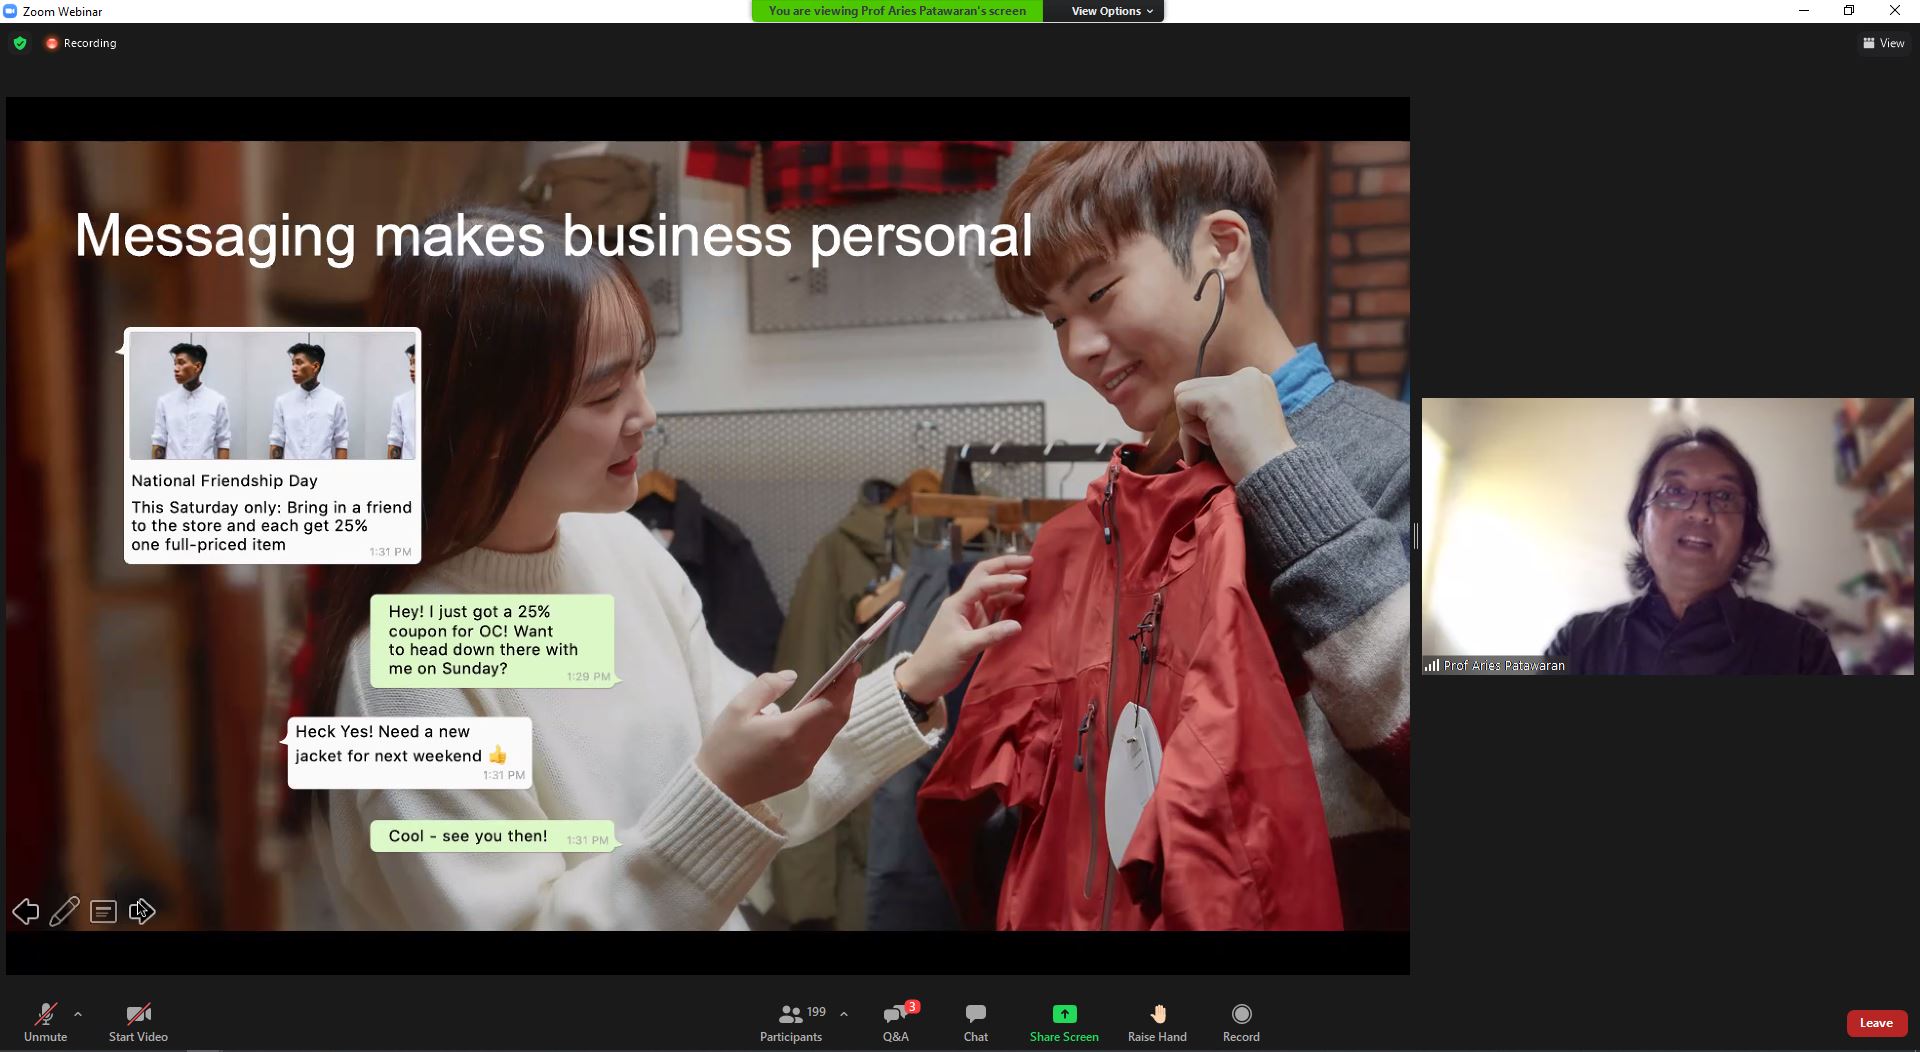This screenshot has height=1052, width=1920.
Task: Go to previous slide arrow
Action: [x=26, y=911]
